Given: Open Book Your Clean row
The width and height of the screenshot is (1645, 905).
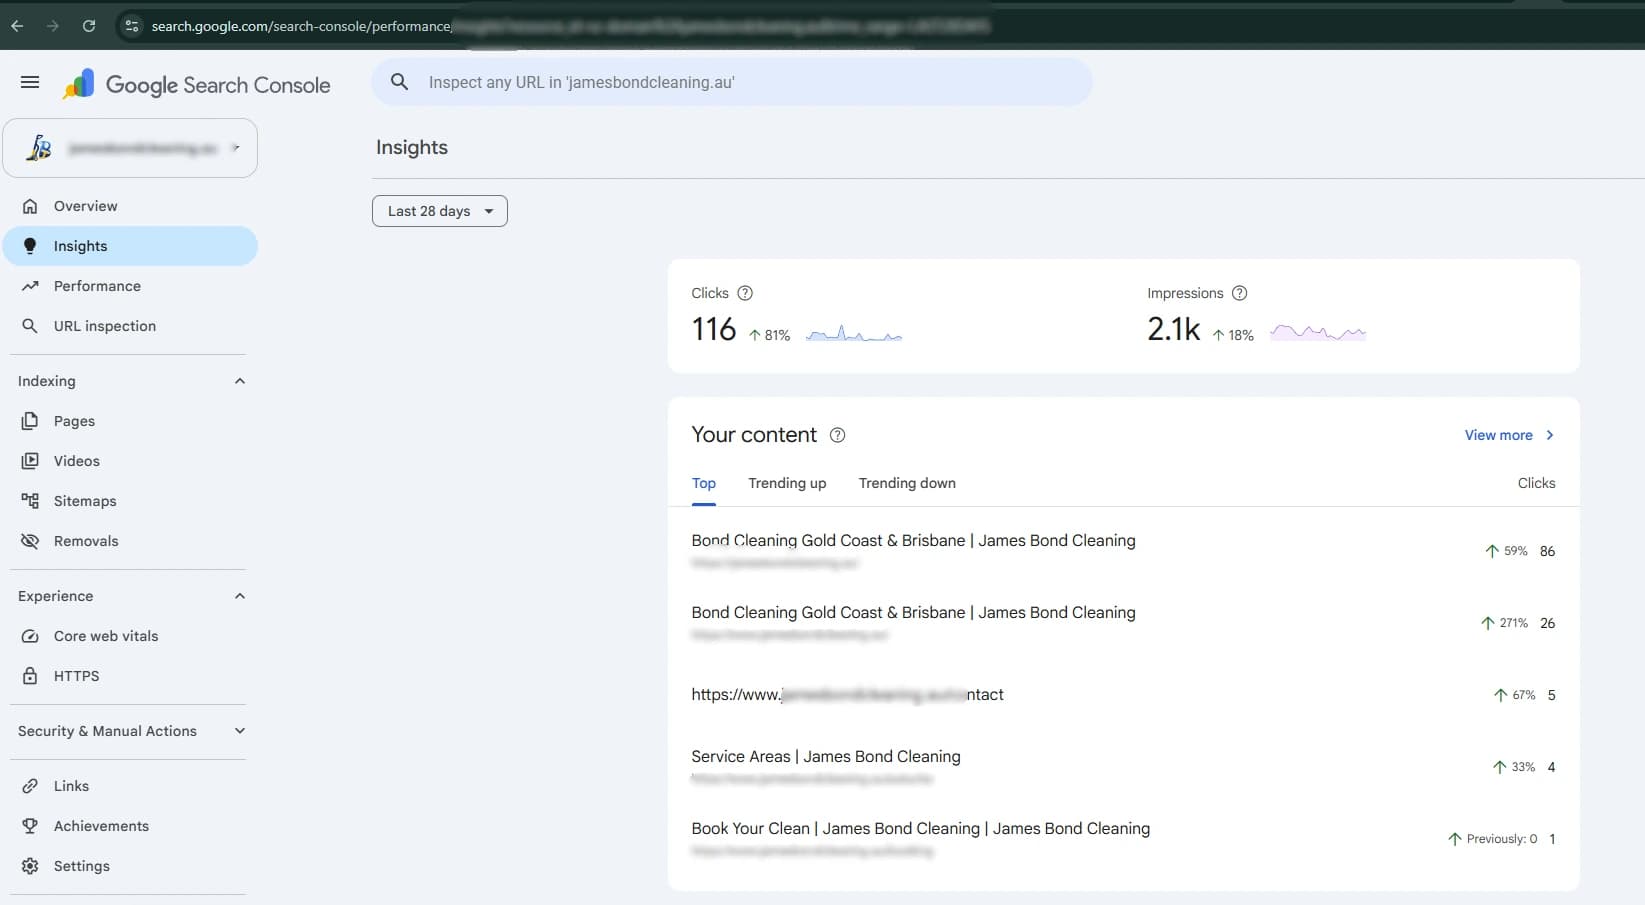Looking at the screenshot, I should click(x=1123, y=839).
